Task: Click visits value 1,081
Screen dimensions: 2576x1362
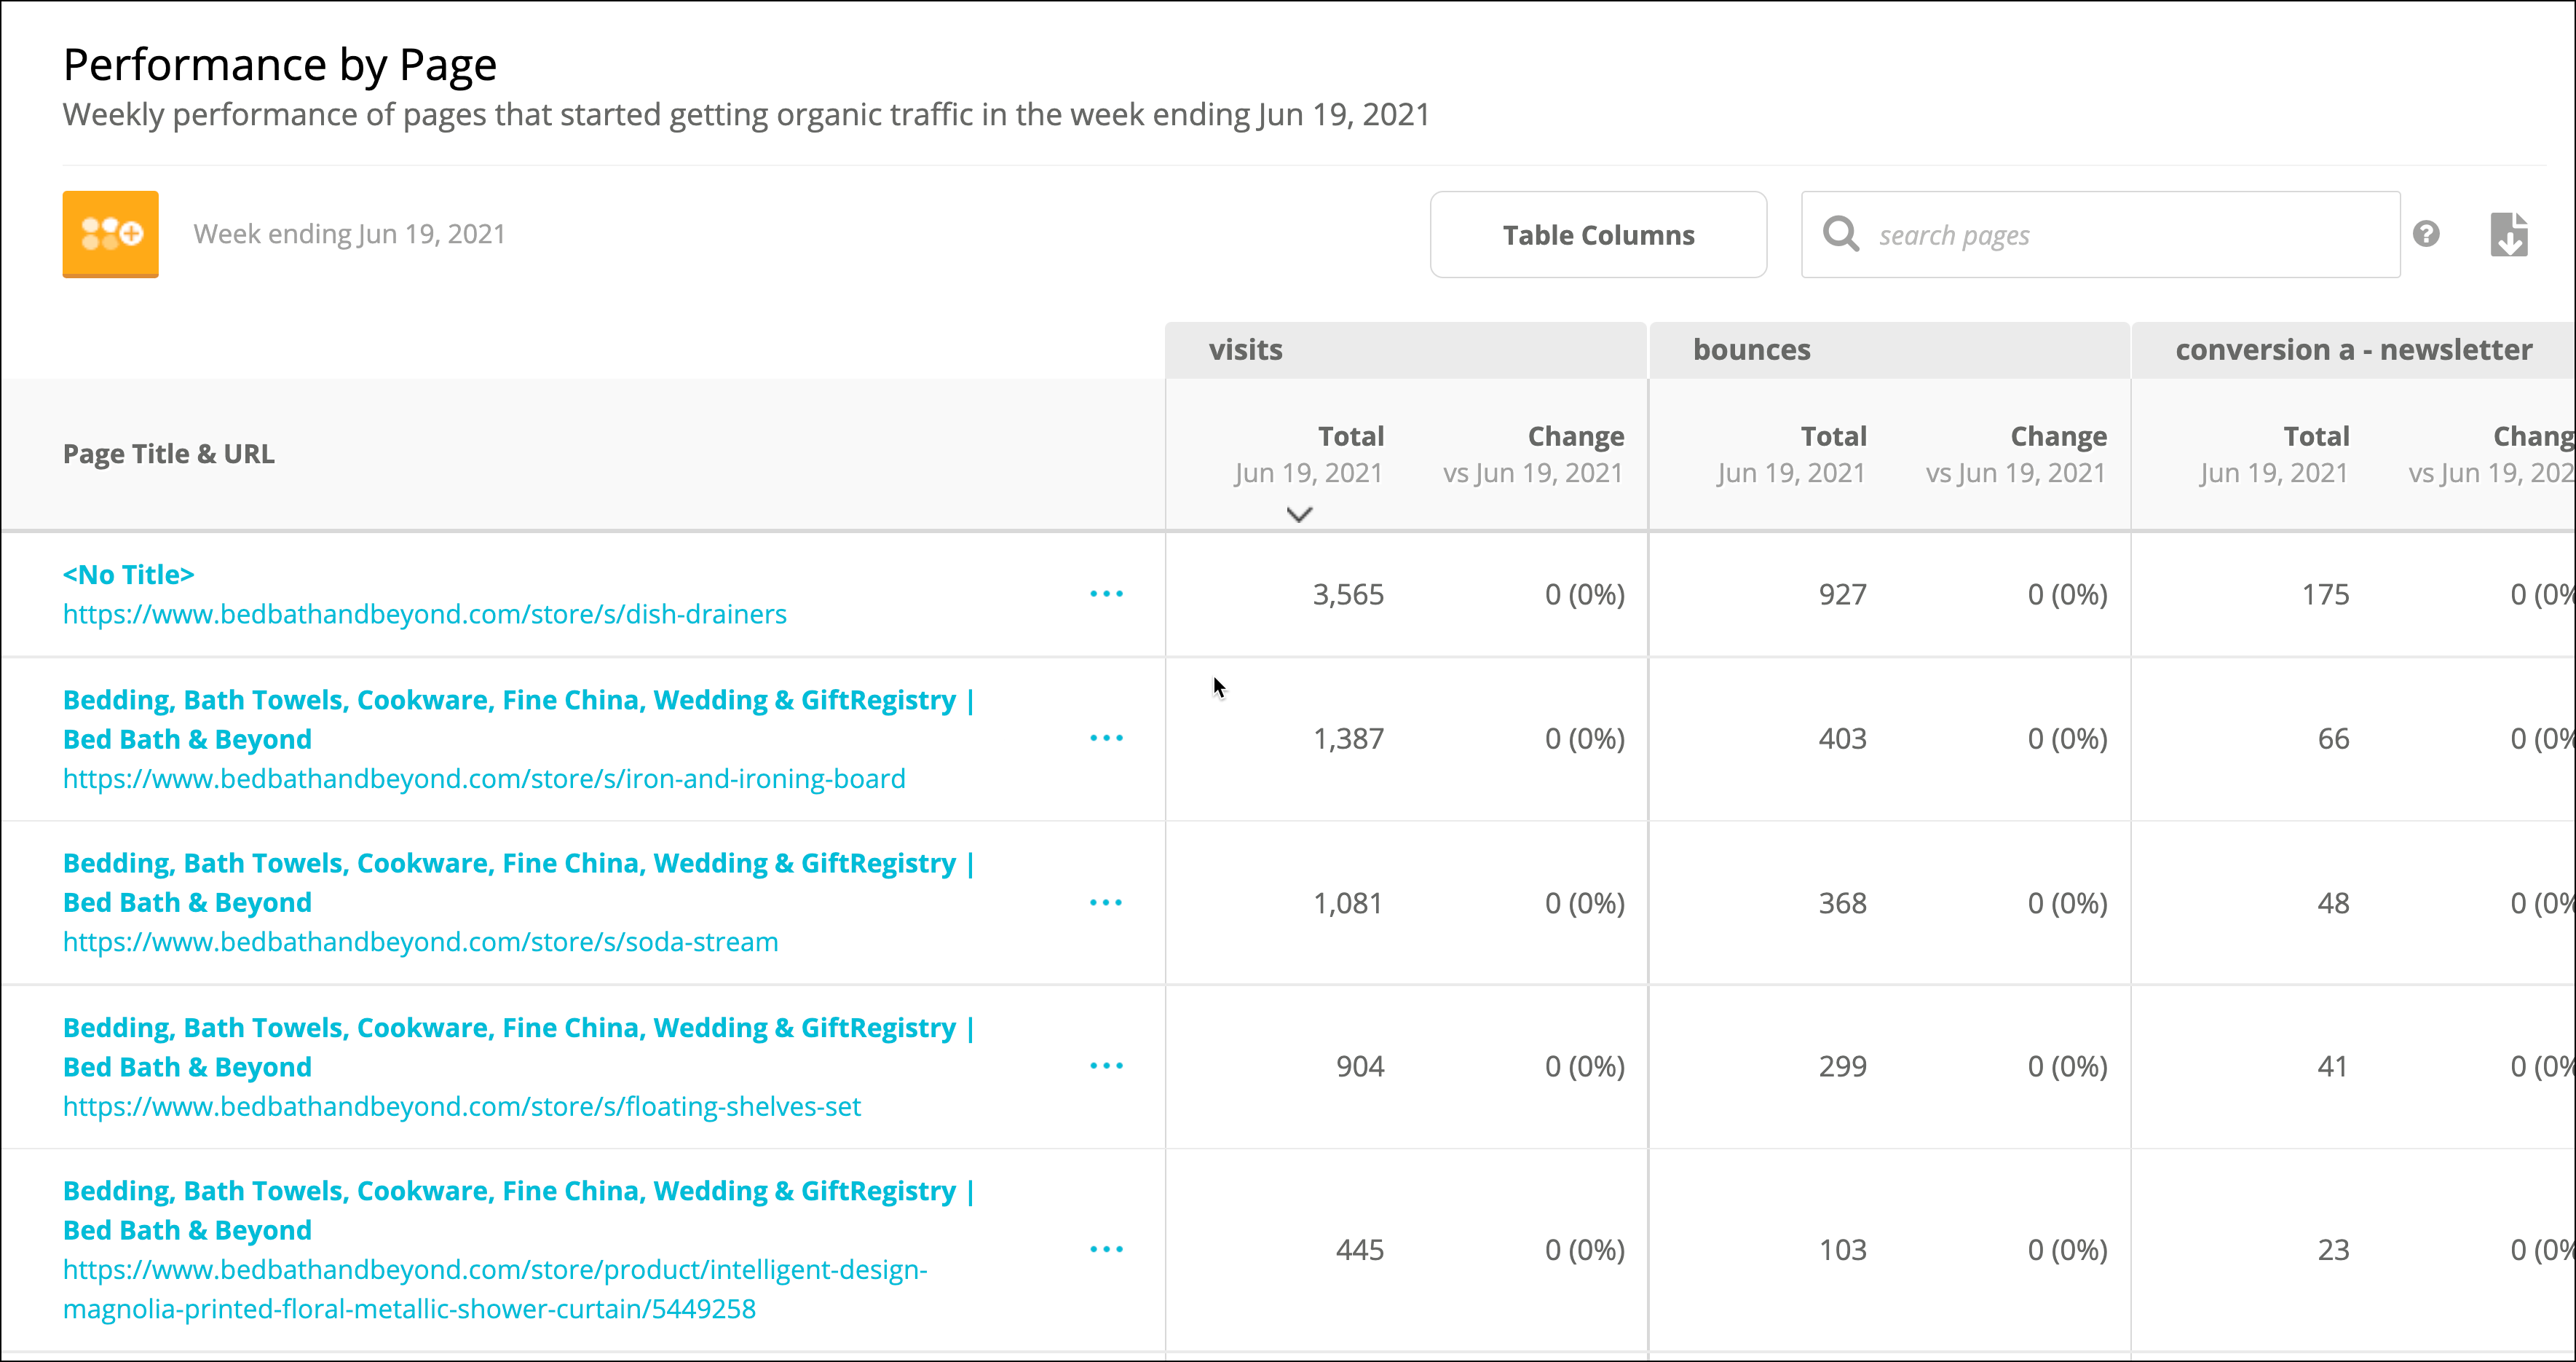Action: point(1348,903)
